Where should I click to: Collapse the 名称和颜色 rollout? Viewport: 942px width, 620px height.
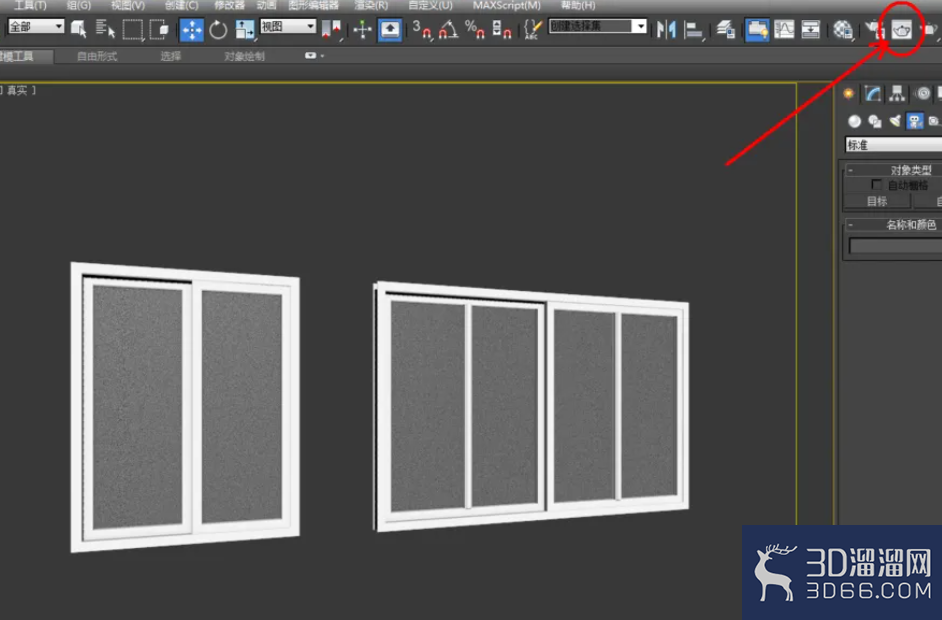(x=893, y=225)
